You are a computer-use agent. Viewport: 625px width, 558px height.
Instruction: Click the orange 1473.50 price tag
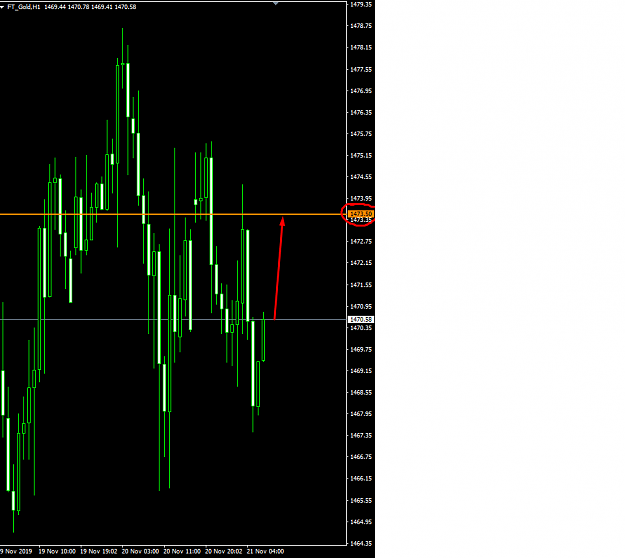361,214
